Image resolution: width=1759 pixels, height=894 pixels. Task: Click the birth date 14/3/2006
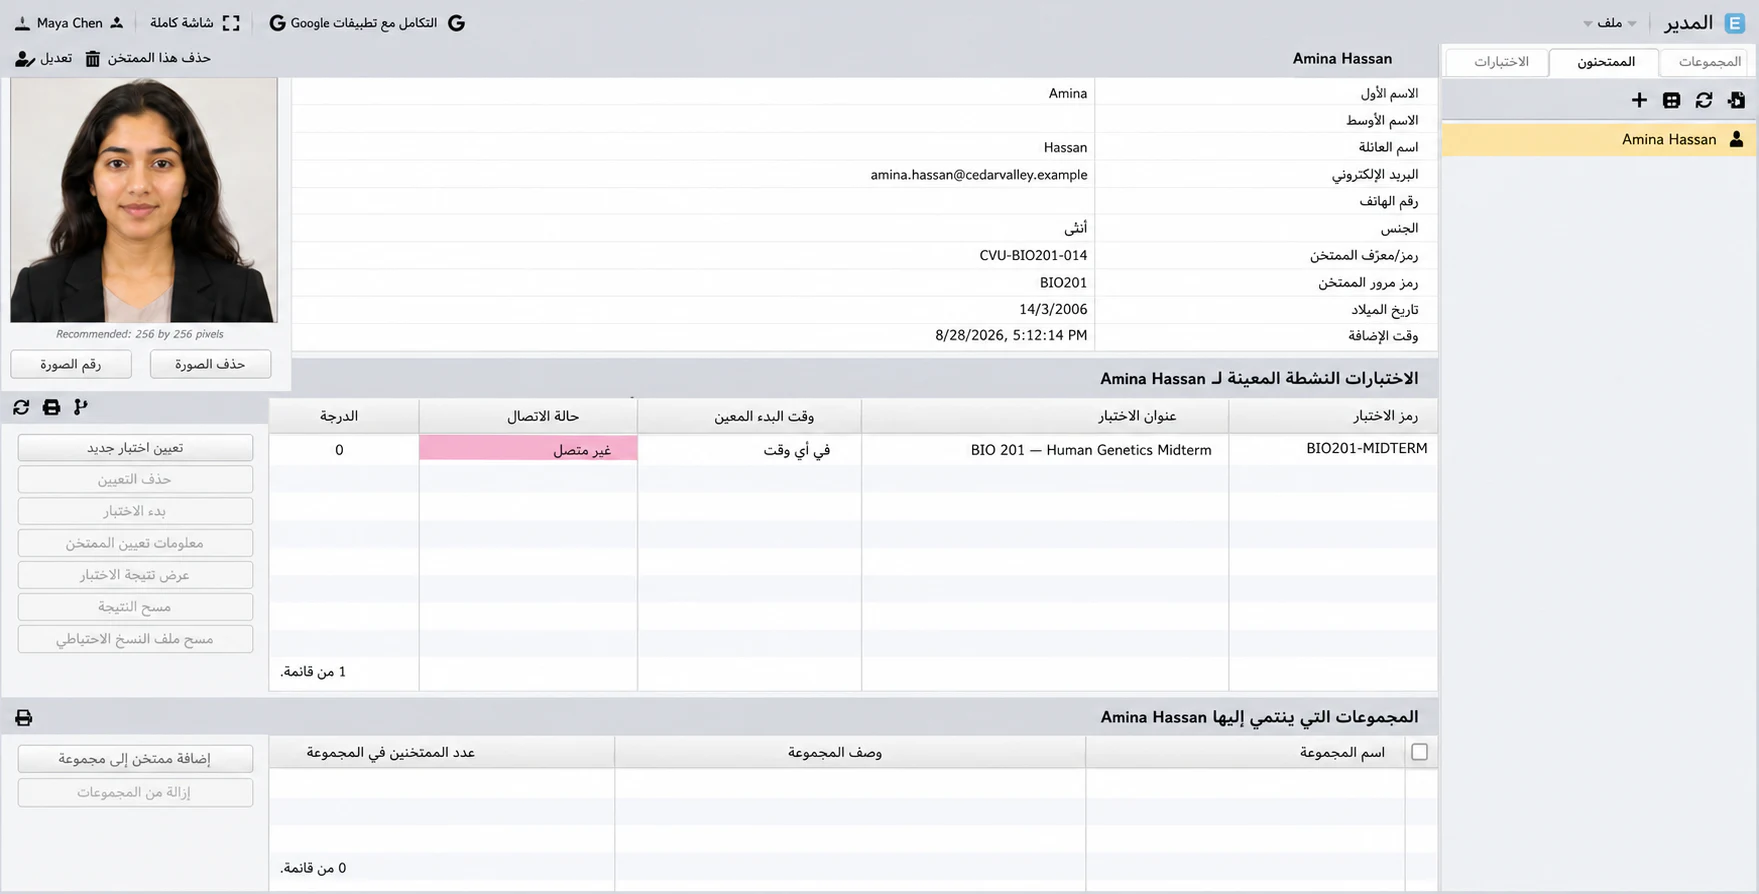(x=1053, y=310)
